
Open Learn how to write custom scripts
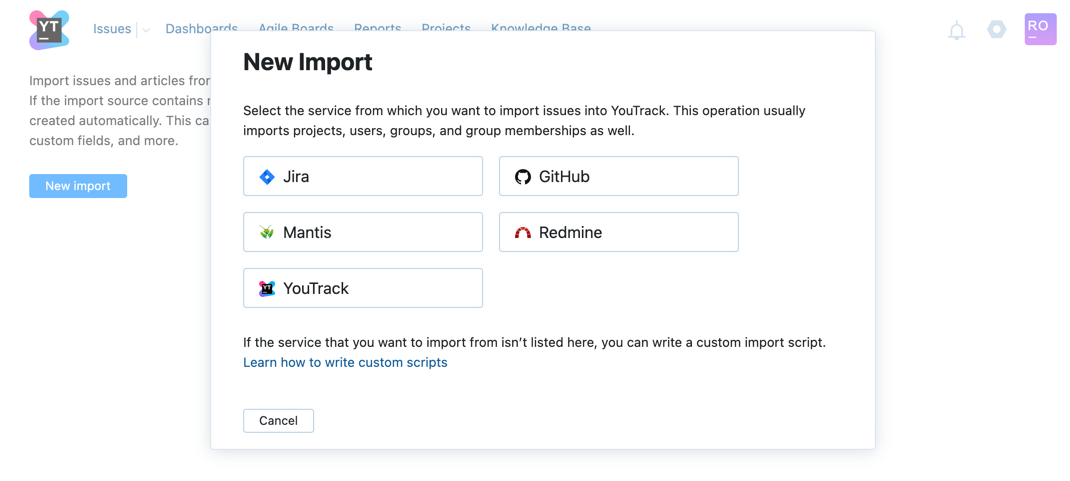(x=345, y=363)
